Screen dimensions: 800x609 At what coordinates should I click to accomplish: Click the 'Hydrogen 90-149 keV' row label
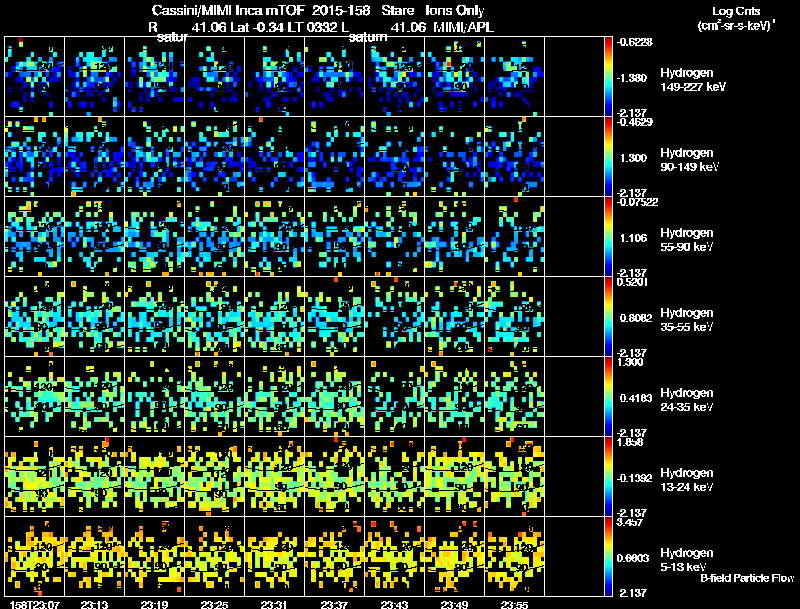click(690, 160)
